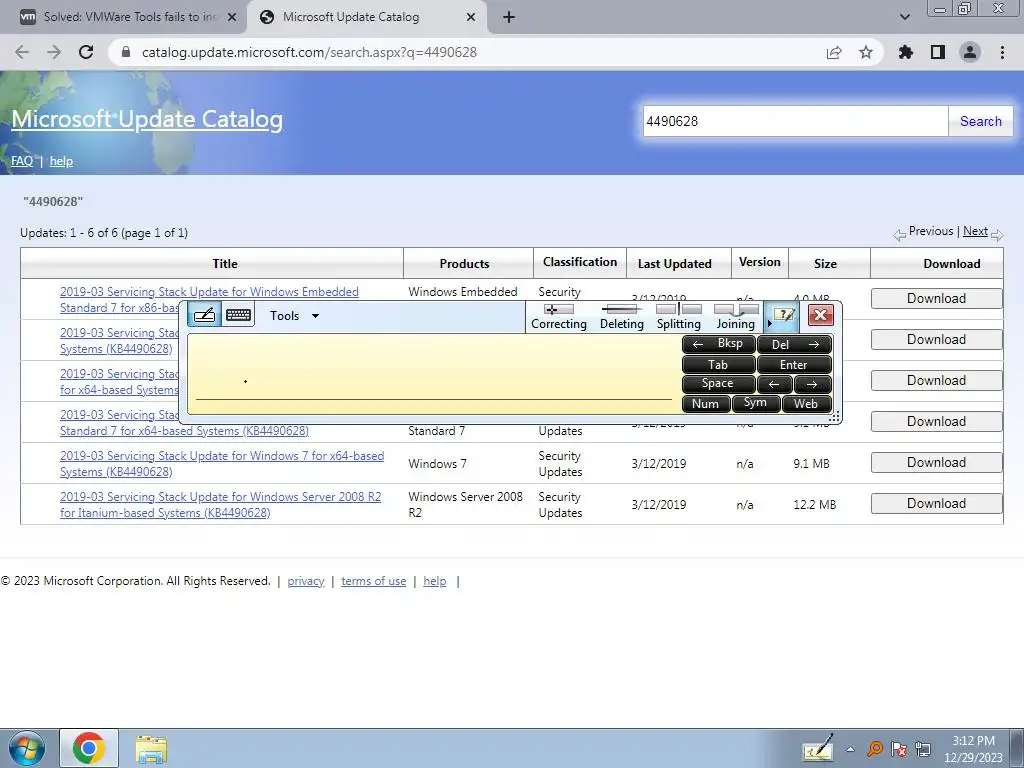This screenshot has width=1024, height=768.
Task: Click the right arrow key
Action: [812, 384]
